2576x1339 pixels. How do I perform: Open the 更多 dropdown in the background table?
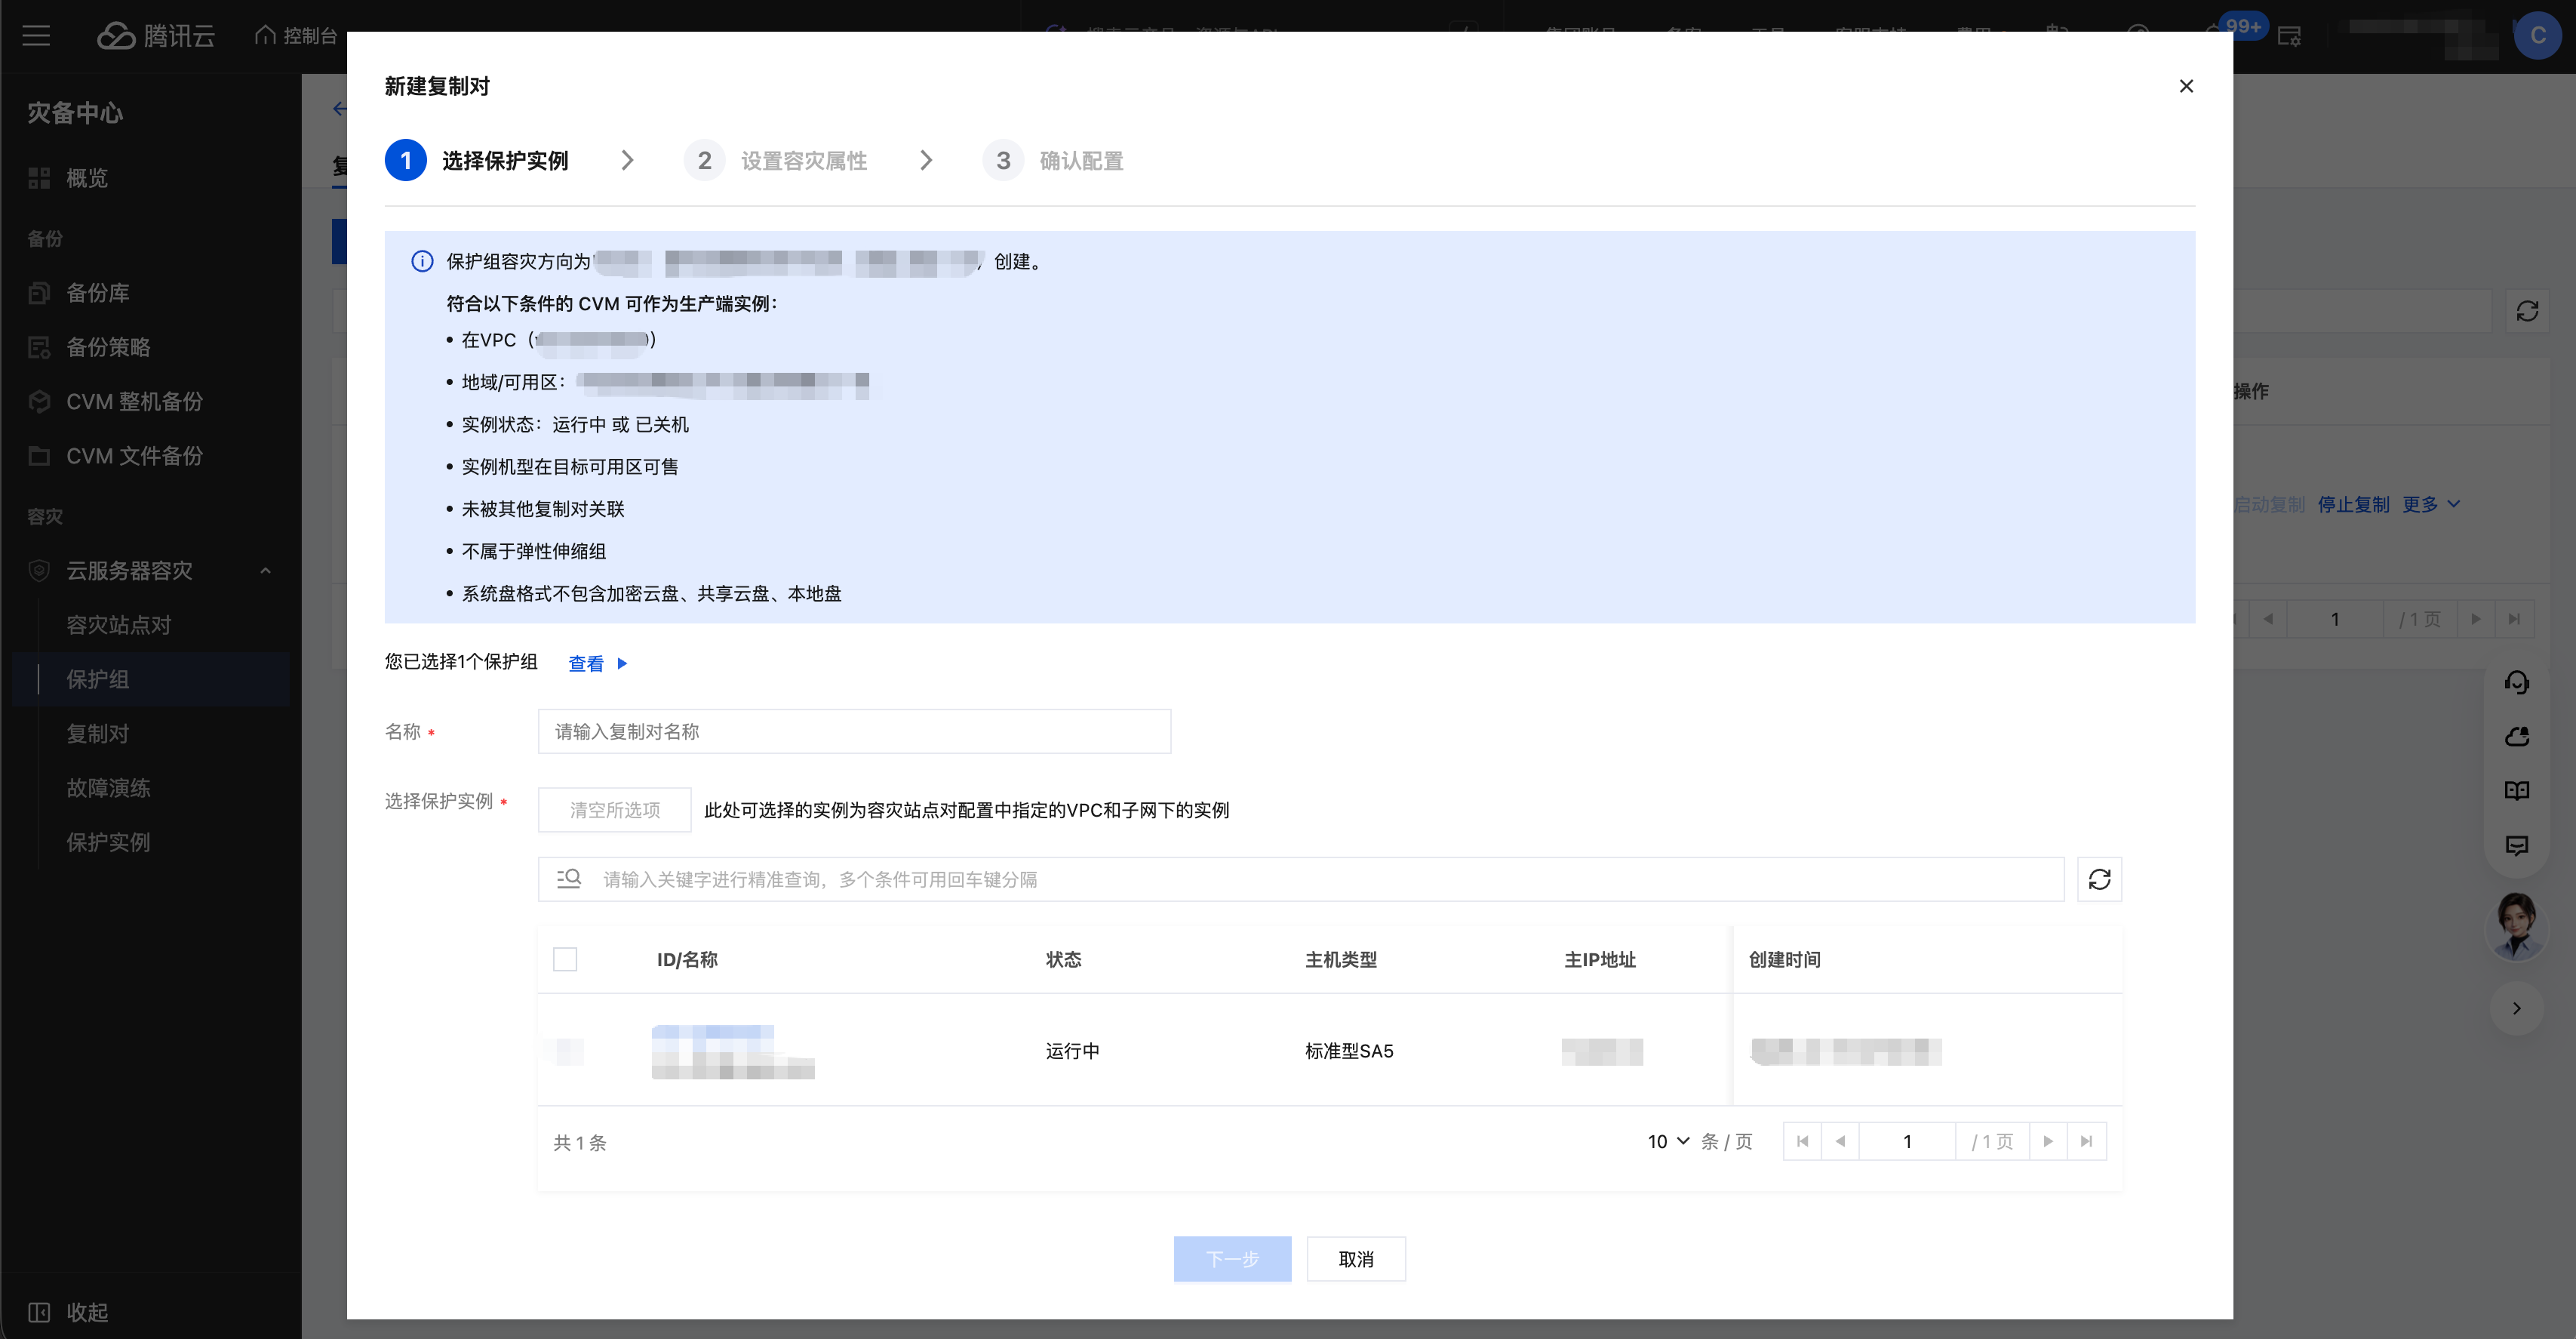[2430, 504]
